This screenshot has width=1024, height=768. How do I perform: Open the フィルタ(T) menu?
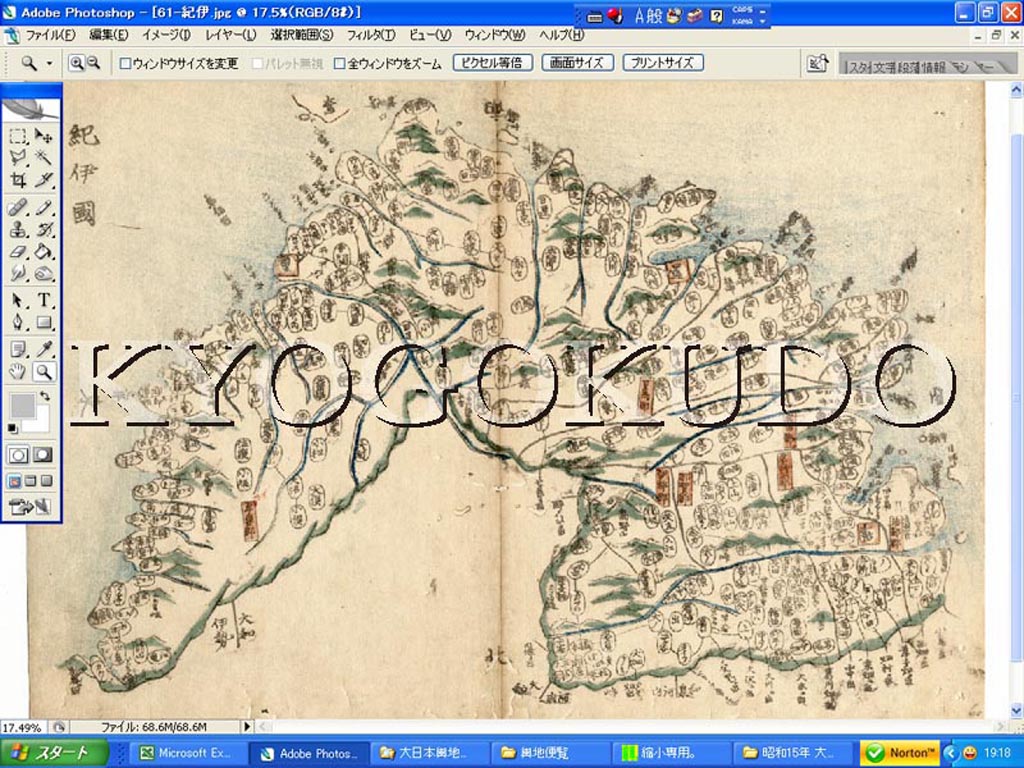tap(370, 35)
